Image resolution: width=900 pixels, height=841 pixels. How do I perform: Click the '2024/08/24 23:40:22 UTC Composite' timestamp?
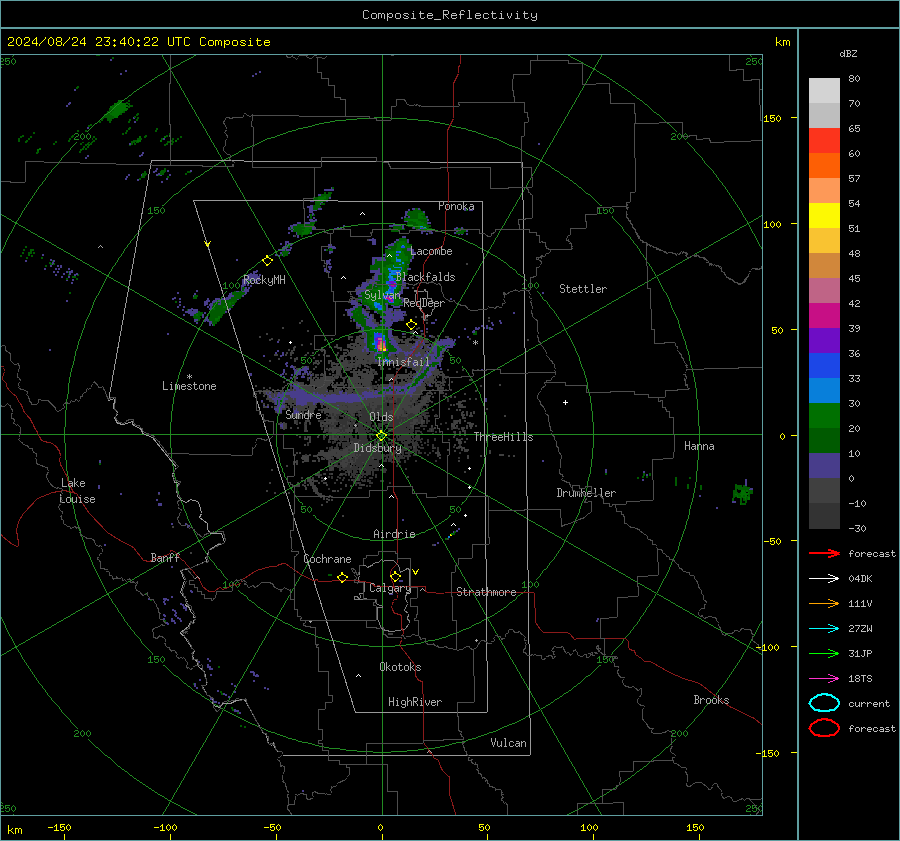click(139, 42)
